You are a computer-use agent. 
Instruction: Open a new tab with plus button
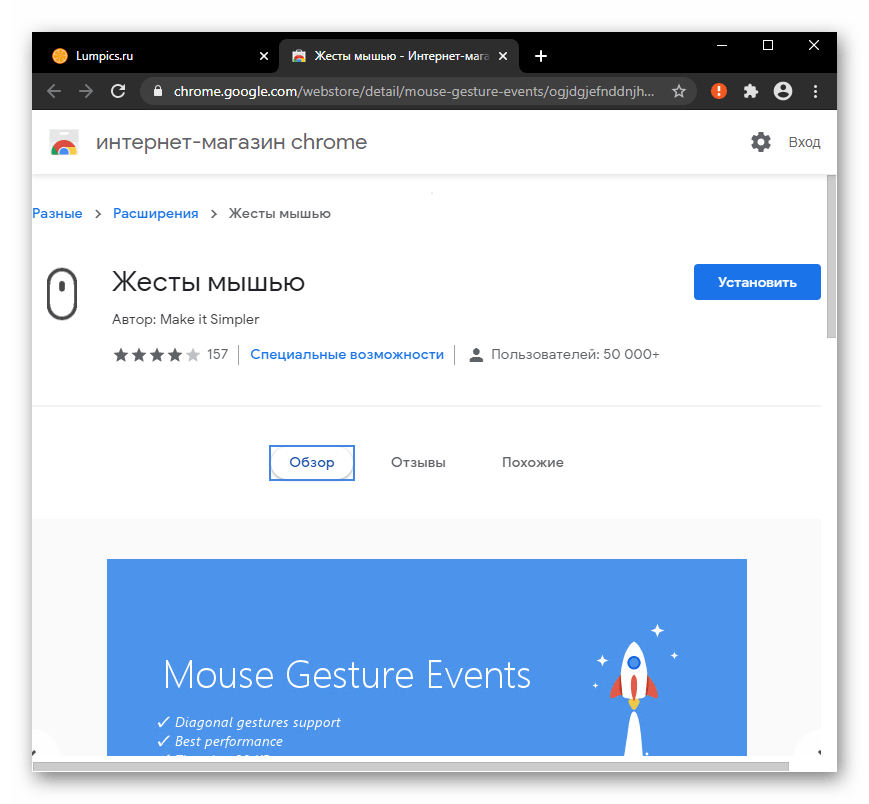pos(541,56)
